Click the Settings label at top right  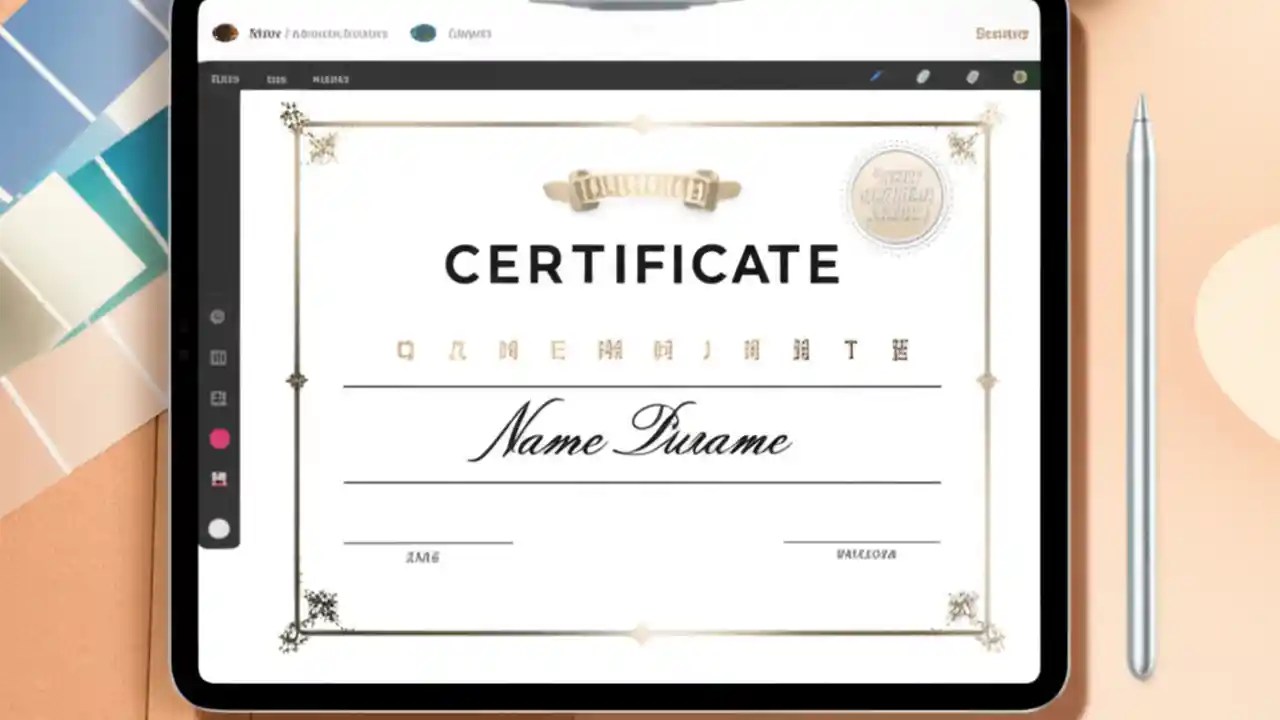[x=1001, y=32]
